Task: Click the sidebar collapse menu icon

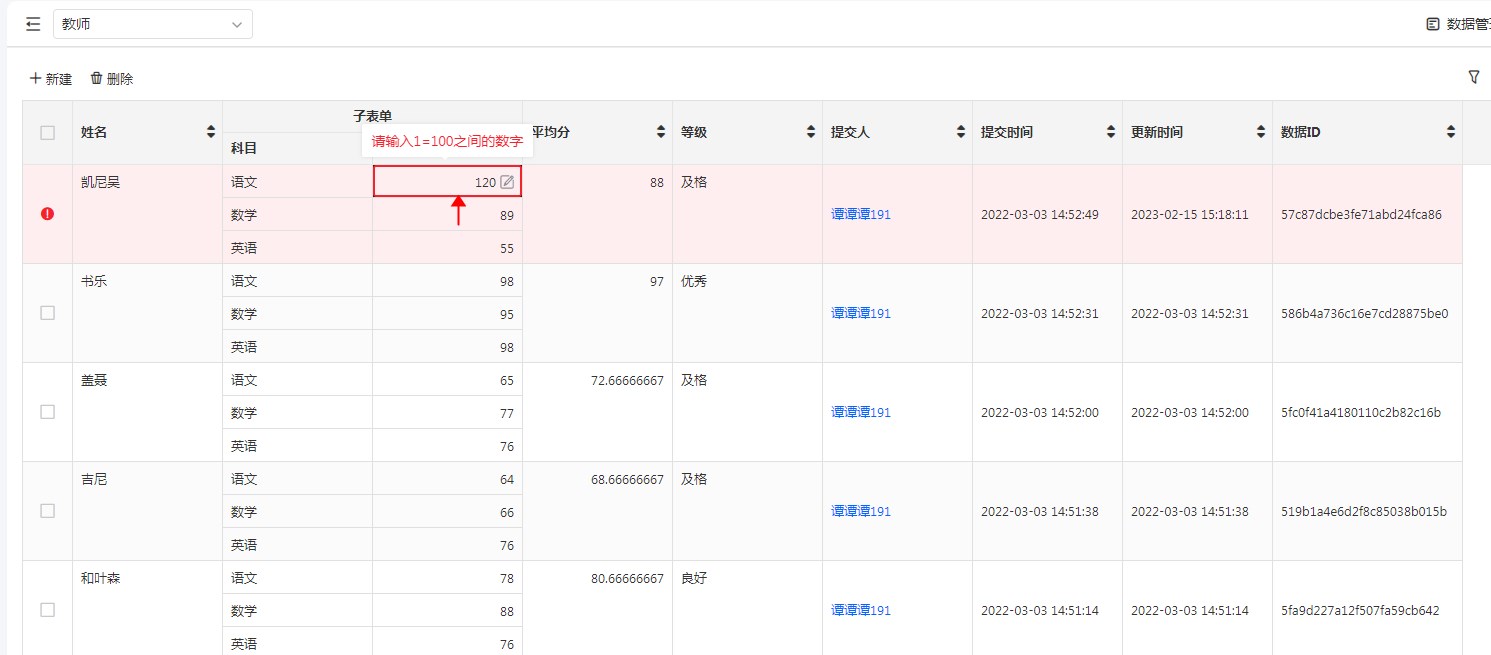Action: pyautogui.click(x=33, y=24)
